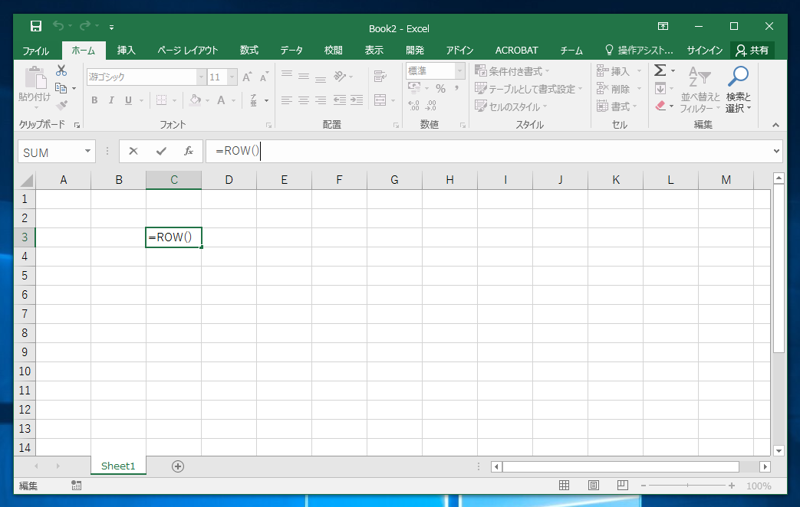This screenshot has width=800, height=507.
Task: Click the Copy icon in clipboard group
Action: coord(61,88)
